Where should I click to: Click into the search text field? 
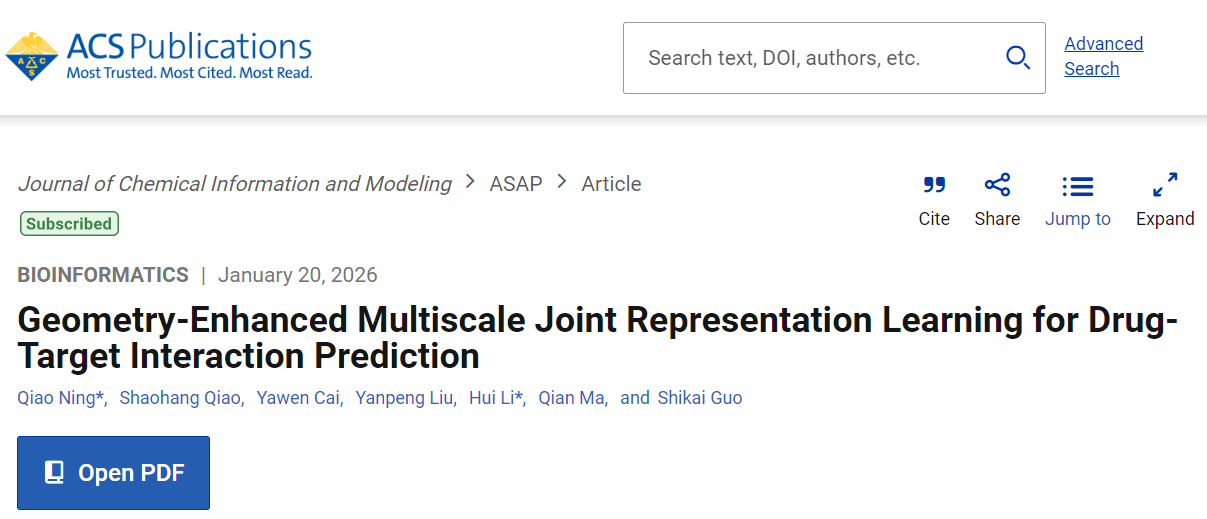coord(810,58)
